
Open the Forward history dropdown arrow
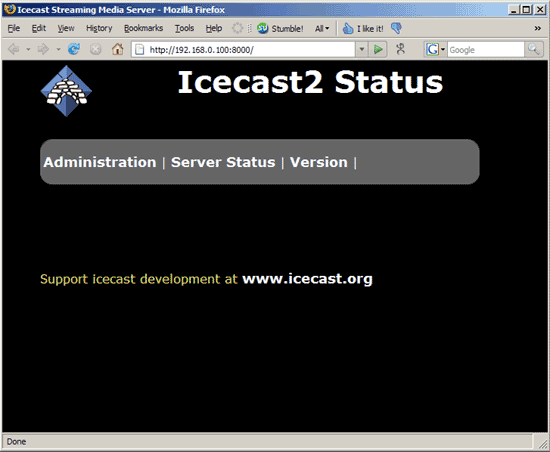(x=58, y=49)
